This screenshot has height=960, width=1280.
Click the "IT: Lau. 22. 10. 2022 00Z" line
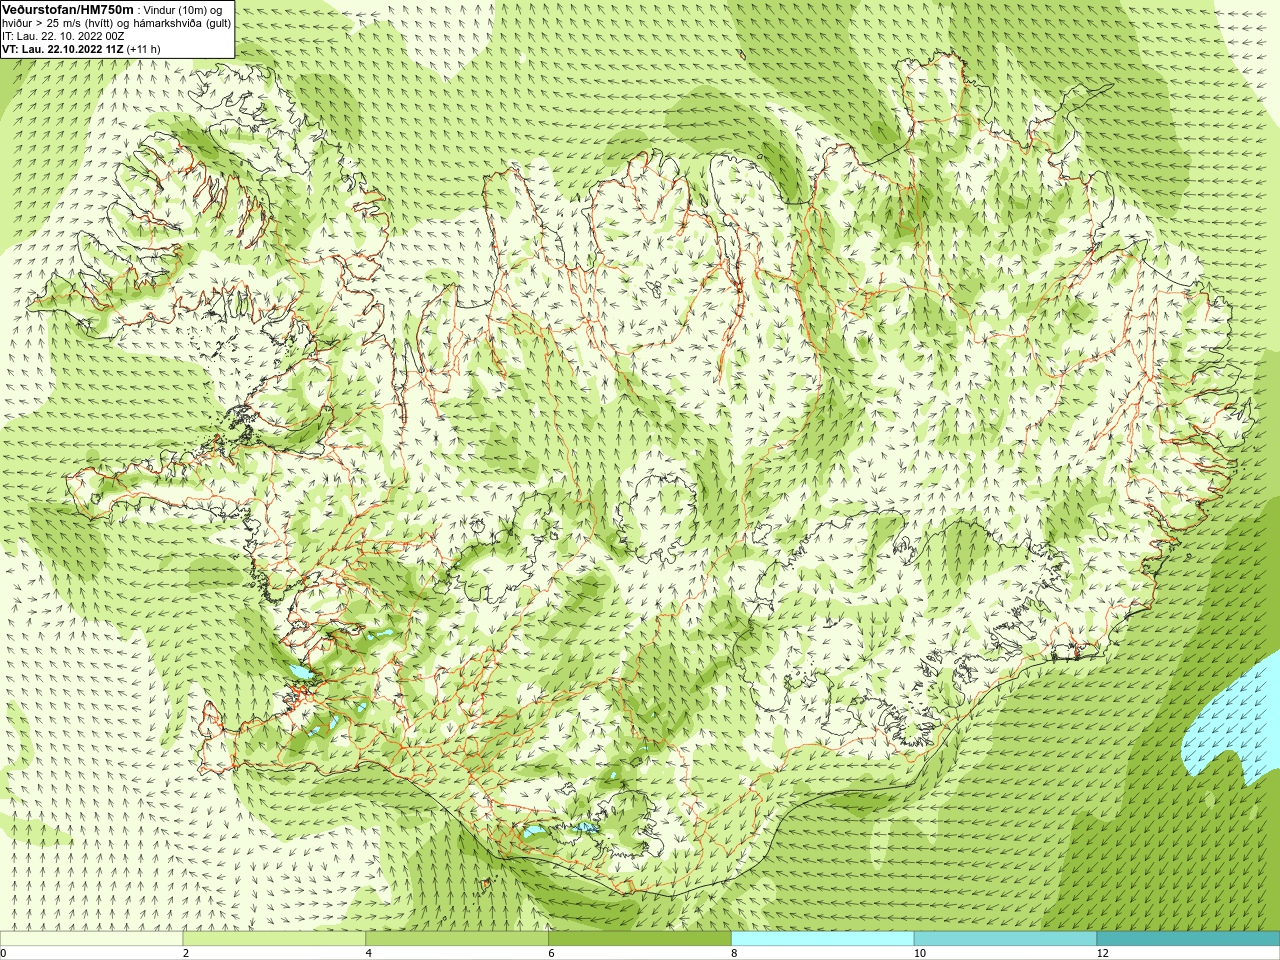tap(63, 36)
